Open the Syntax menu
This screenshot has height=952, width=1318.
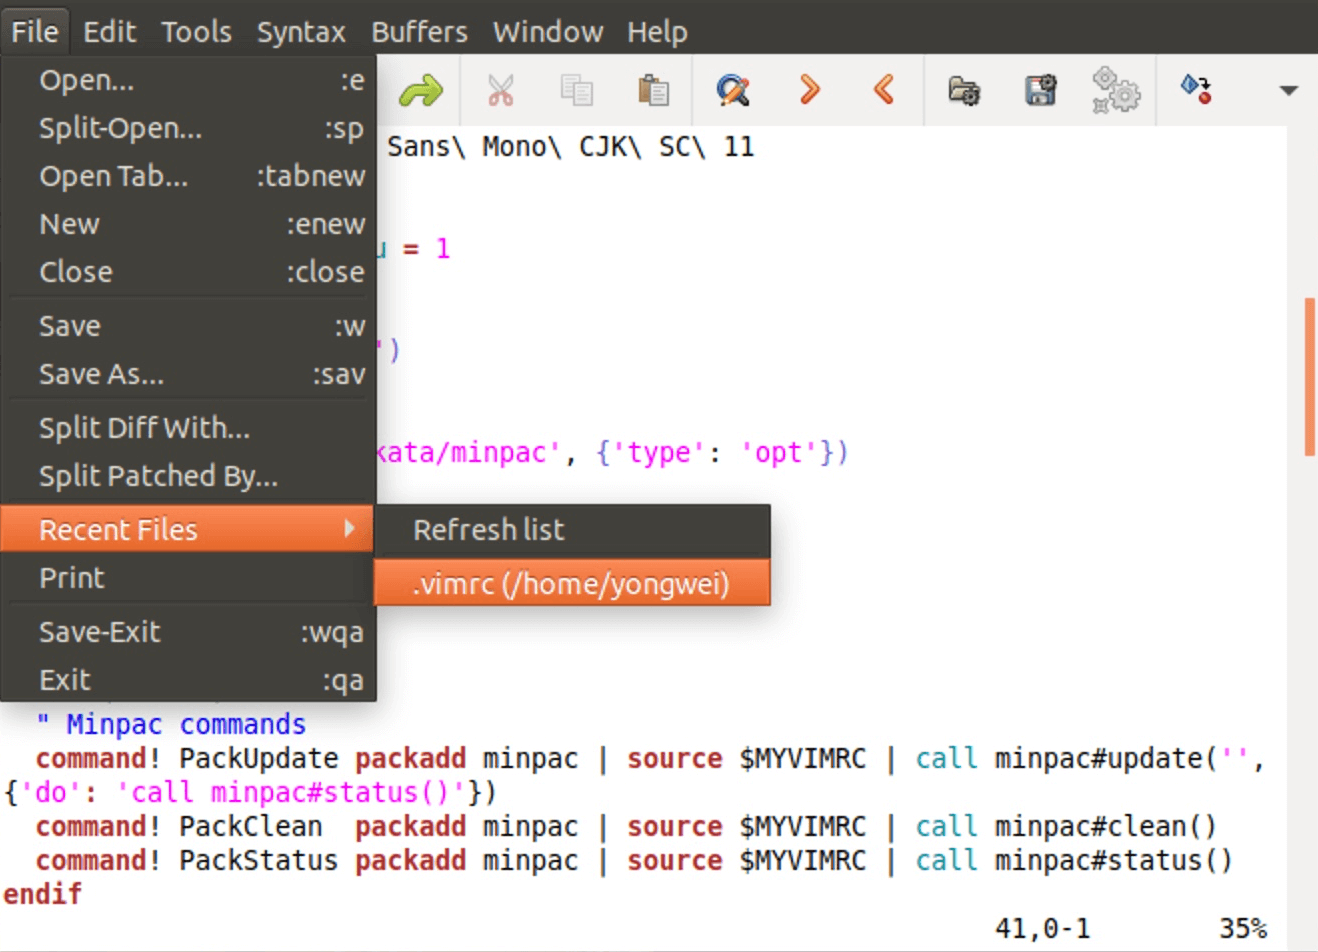(x=301, y=32)
